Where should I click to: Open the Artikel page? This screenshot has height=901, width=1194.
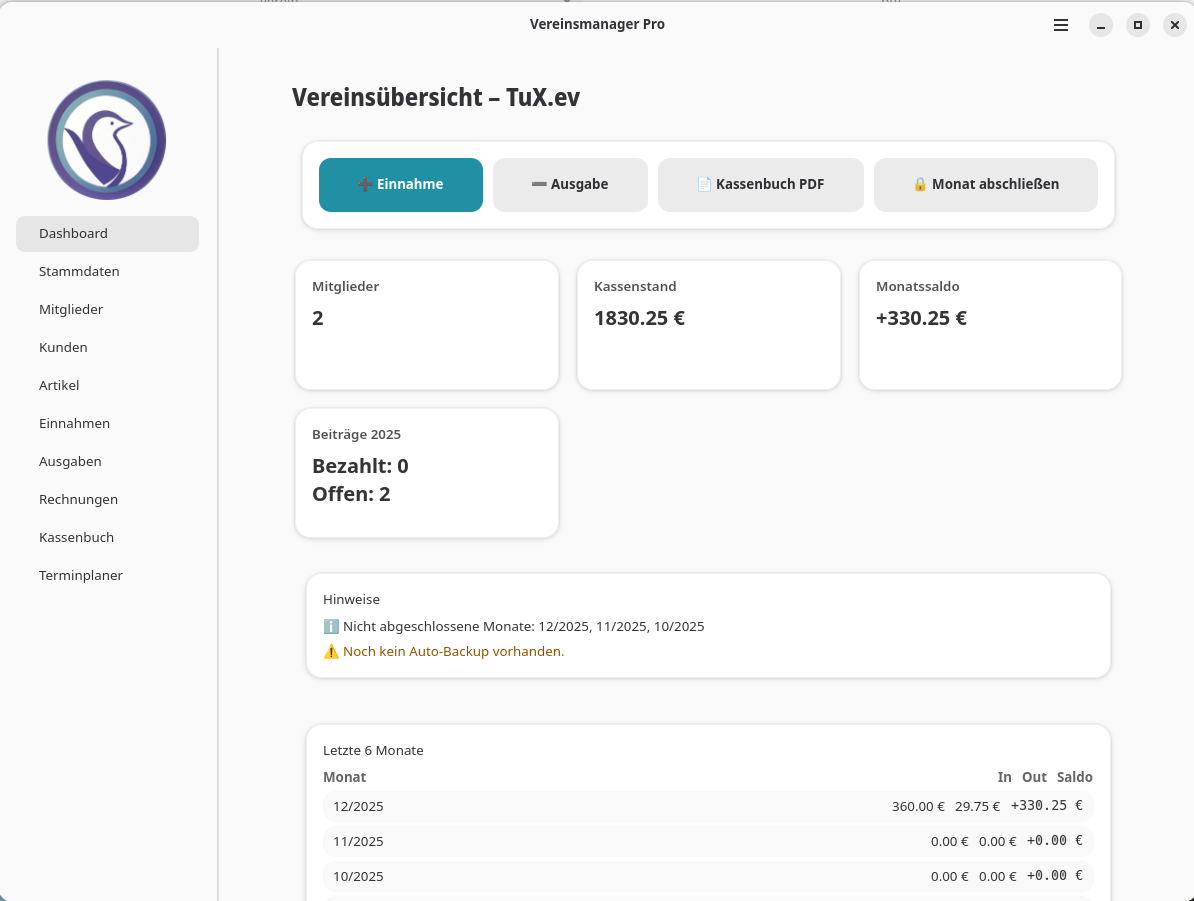click(x=59, y=386)
